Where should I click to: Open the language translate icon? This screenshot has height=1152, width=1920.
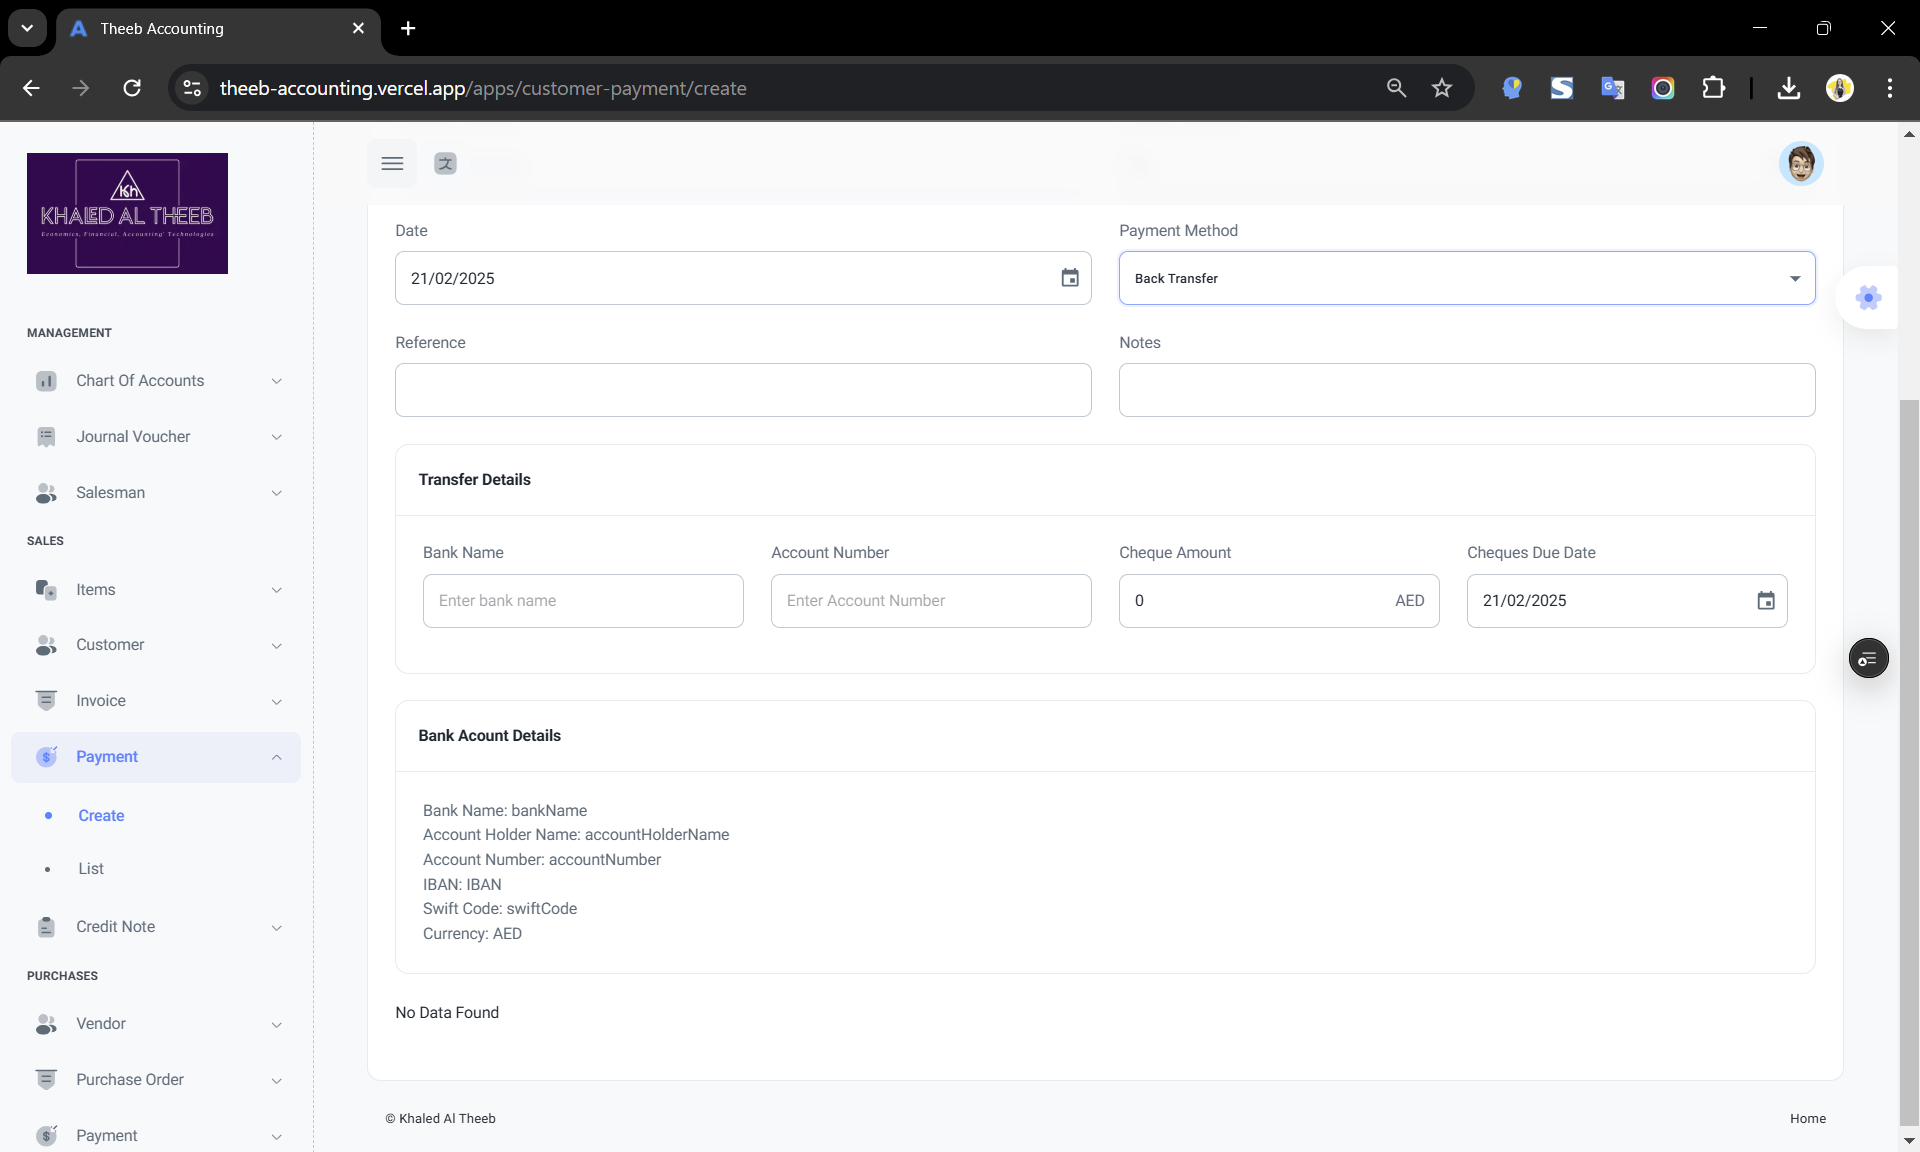point(445,164)
